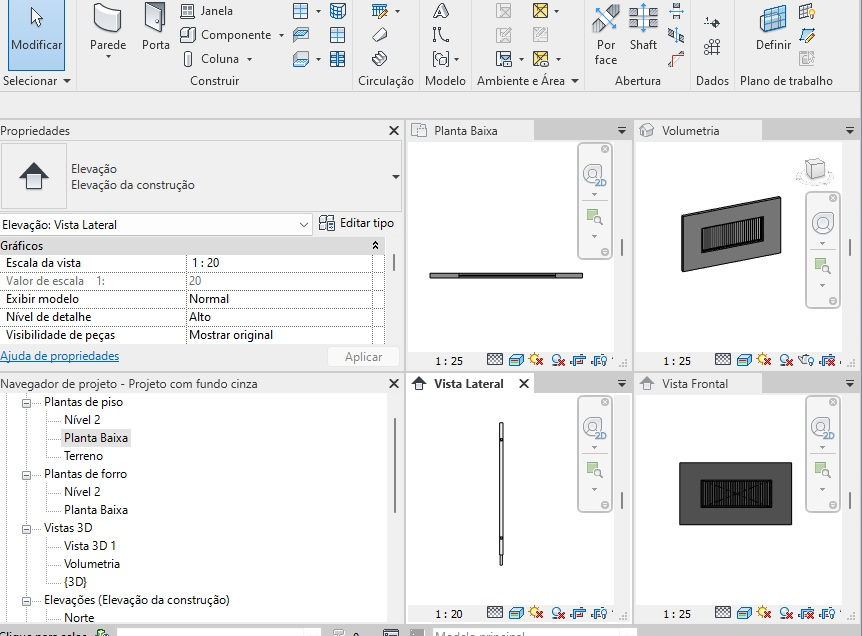Switch to the Planta Baixa view tab
This screenshot has height=636, width=862.
[x=472, y=131]
